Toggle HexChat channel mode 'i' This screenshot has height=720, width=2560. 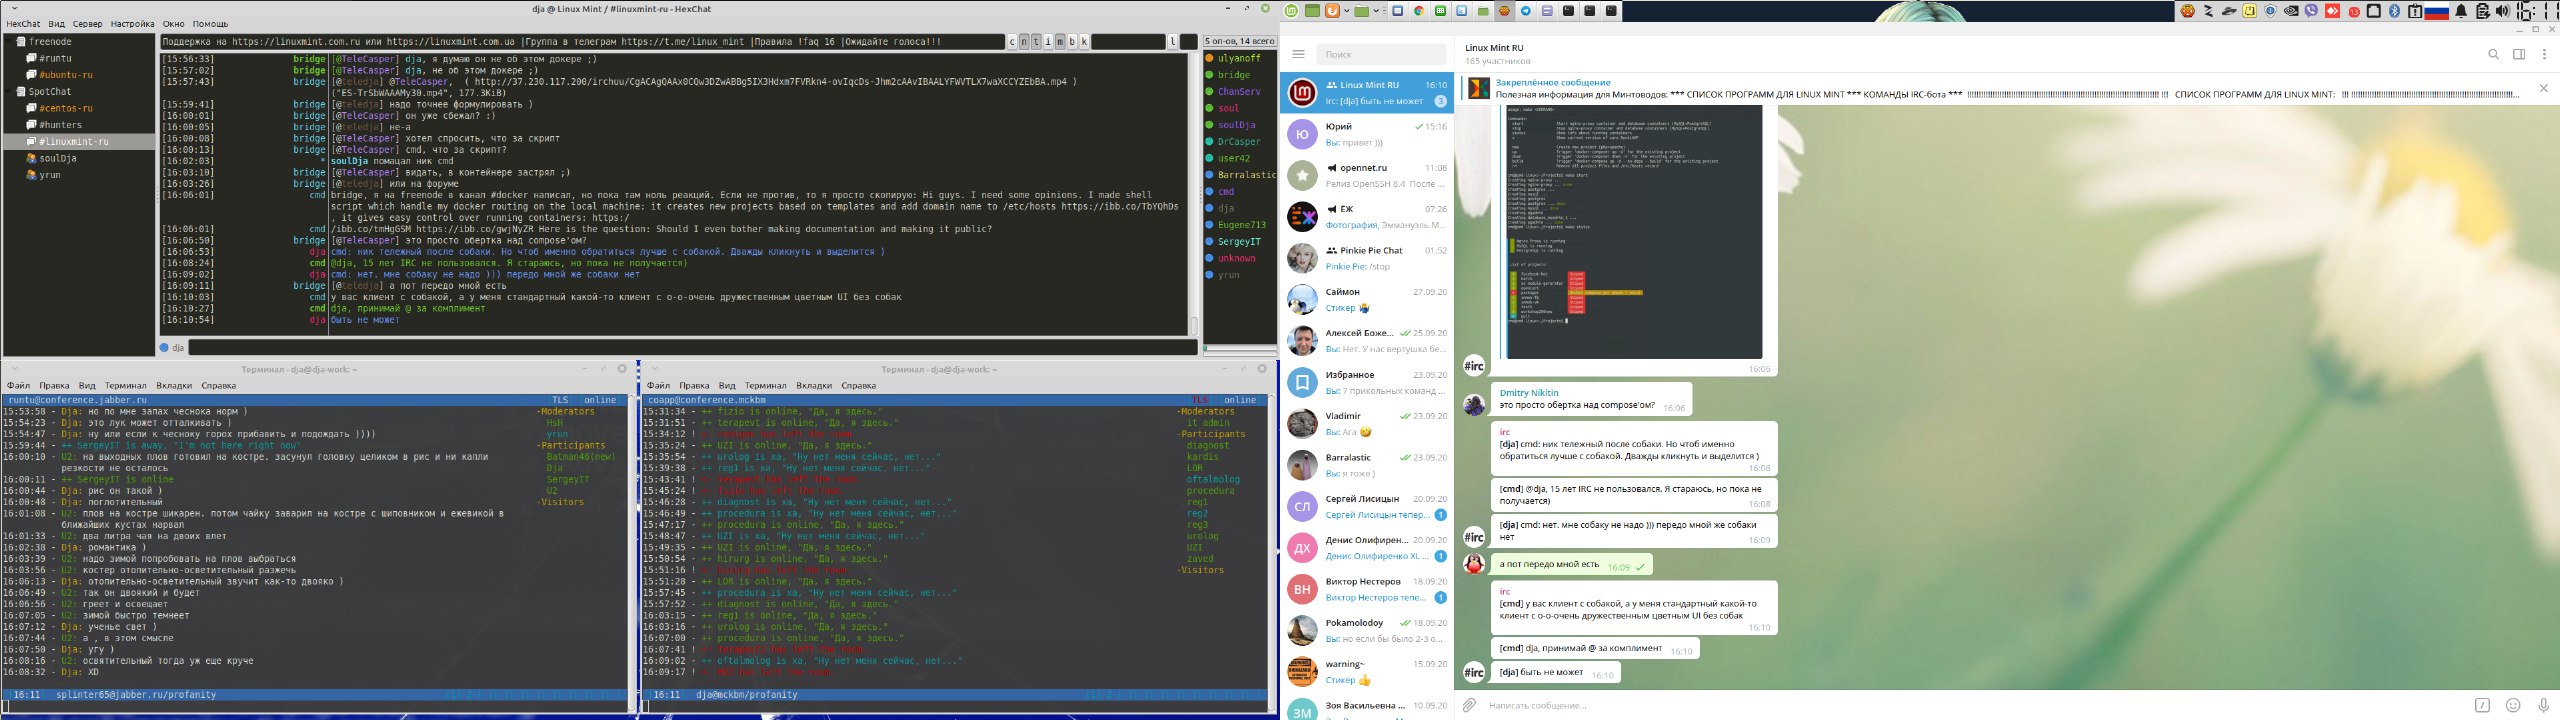[x=1048, y=42]
